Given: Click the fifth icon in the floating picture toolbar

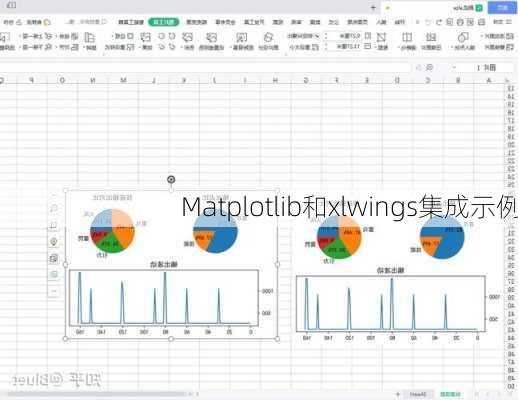Looking at the screenshot, I should point(54,274).
